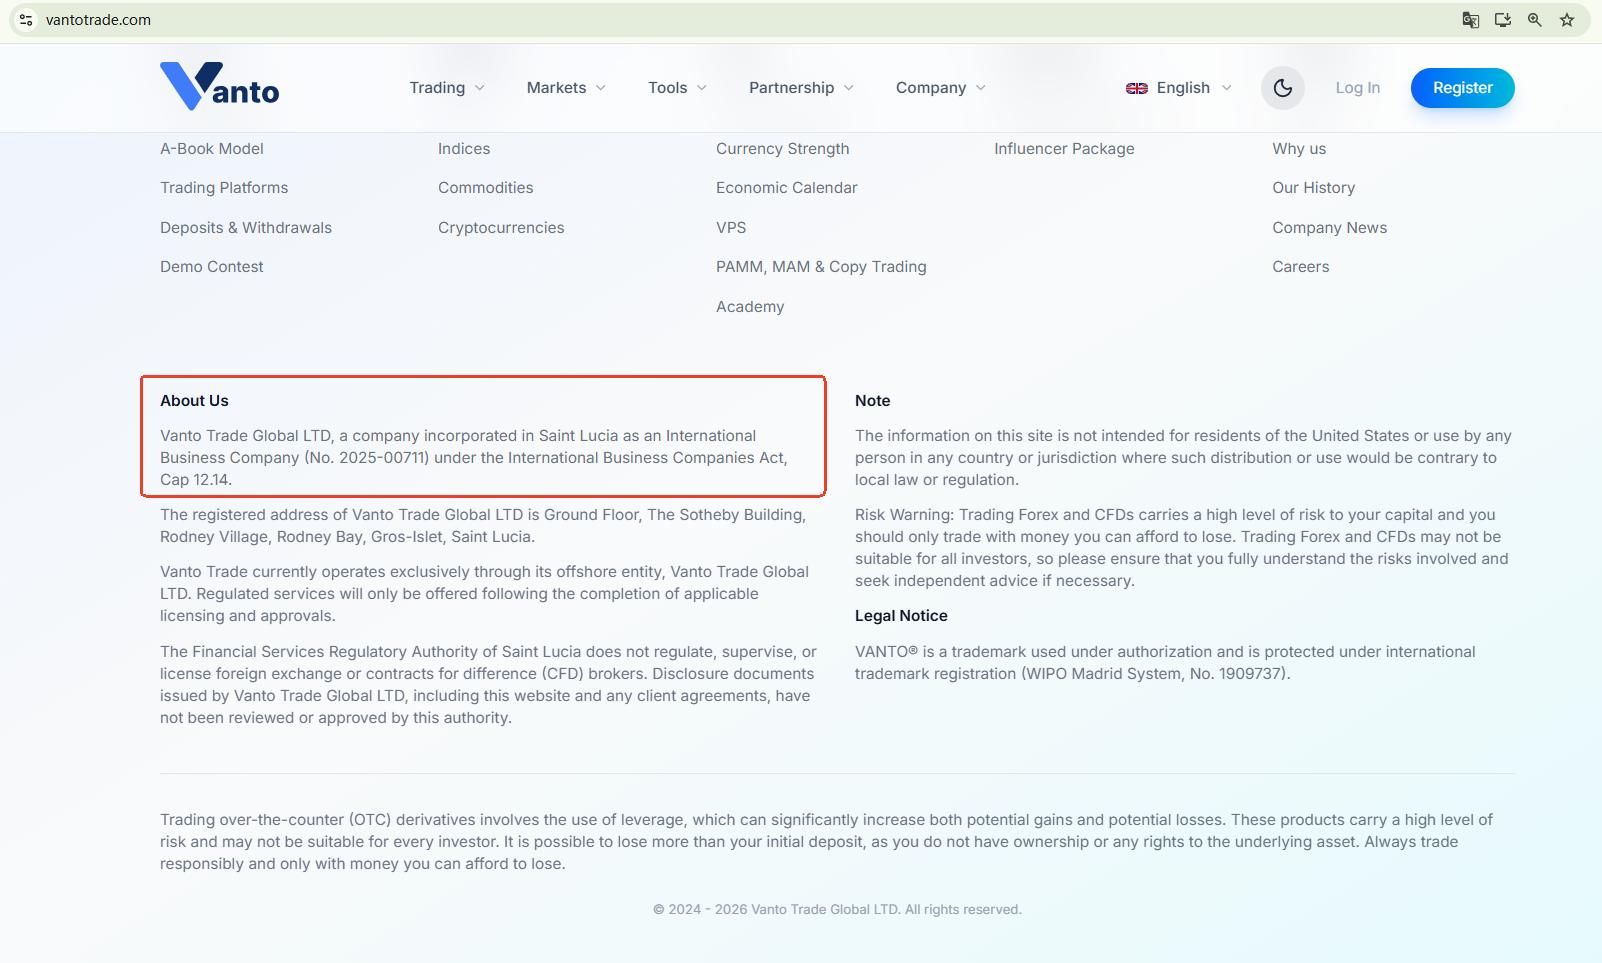Expand the Markets menu chevron
Viewport: 1602px width, 963px height.
[601, 88]
